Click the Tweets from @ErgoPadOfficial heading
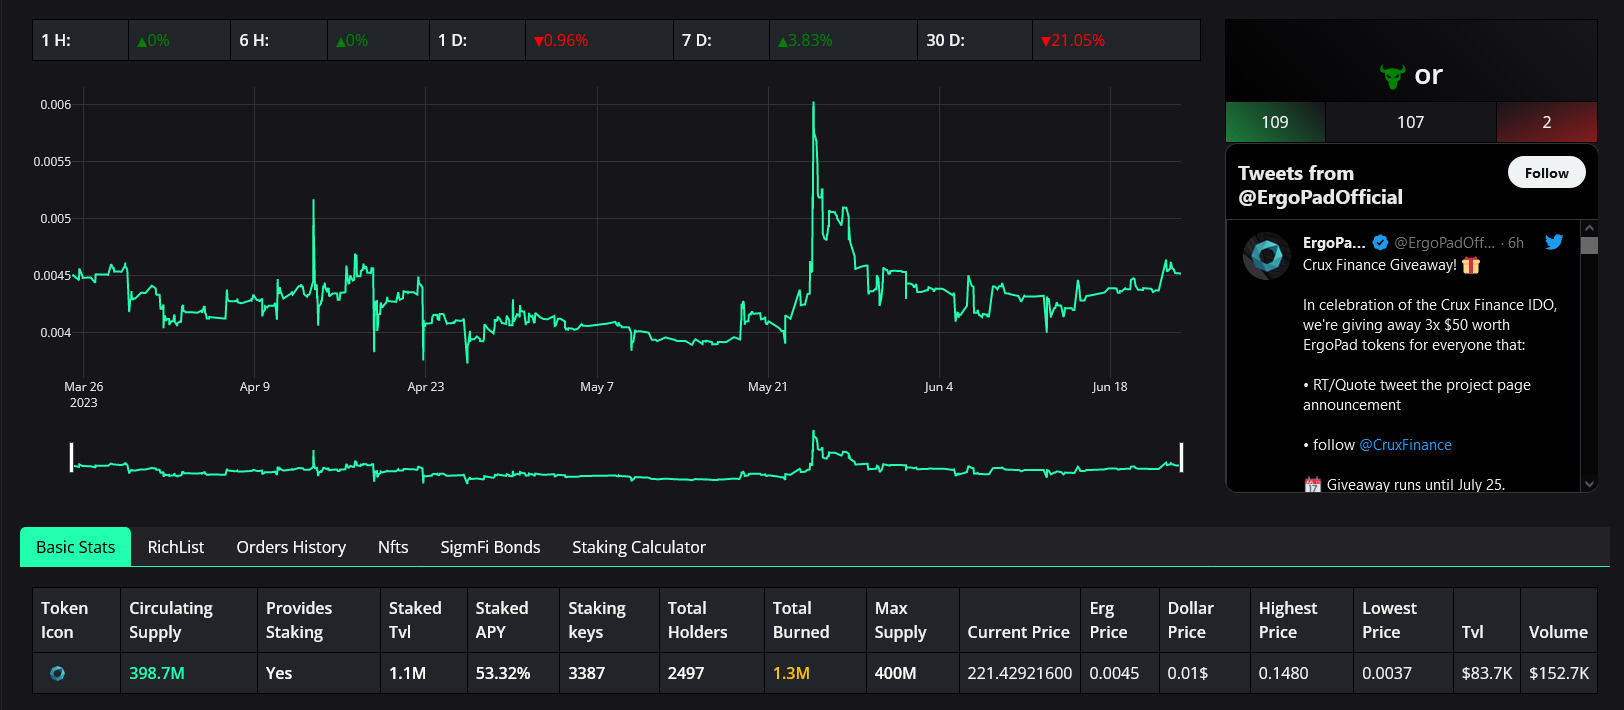1624x710 pixels. pos(1320,185)
